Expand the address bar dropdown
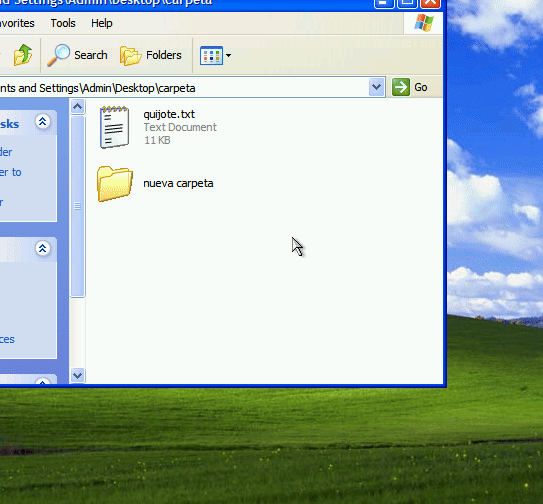 [376, 87]
